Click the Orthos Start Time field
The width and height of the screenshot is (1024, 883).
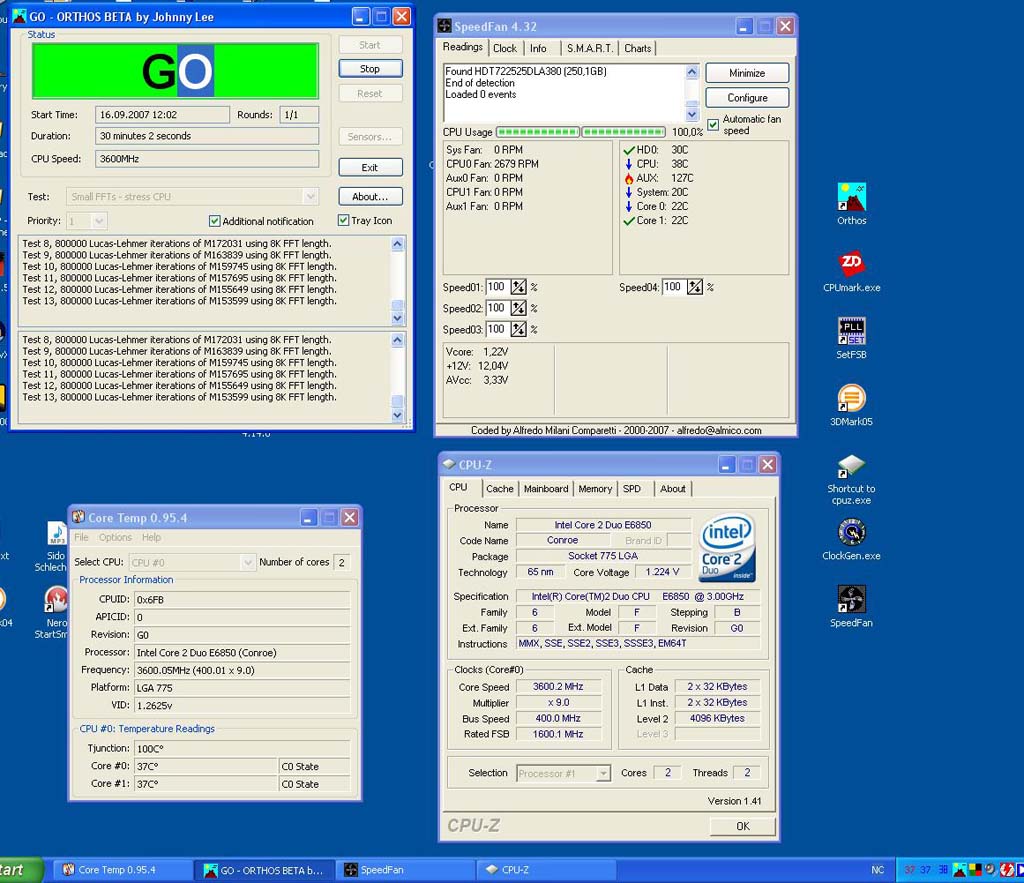point(162,115)
